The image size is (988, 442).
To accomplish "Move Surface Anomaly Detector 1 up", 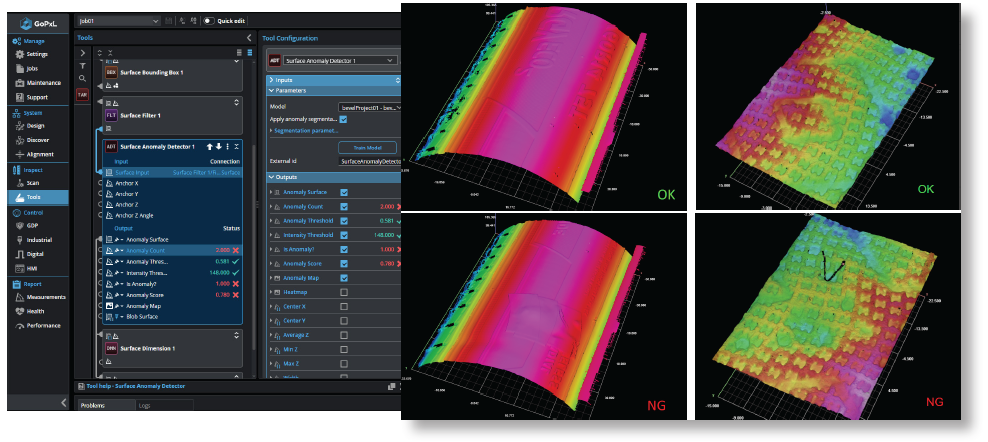I will coord(210,146).
